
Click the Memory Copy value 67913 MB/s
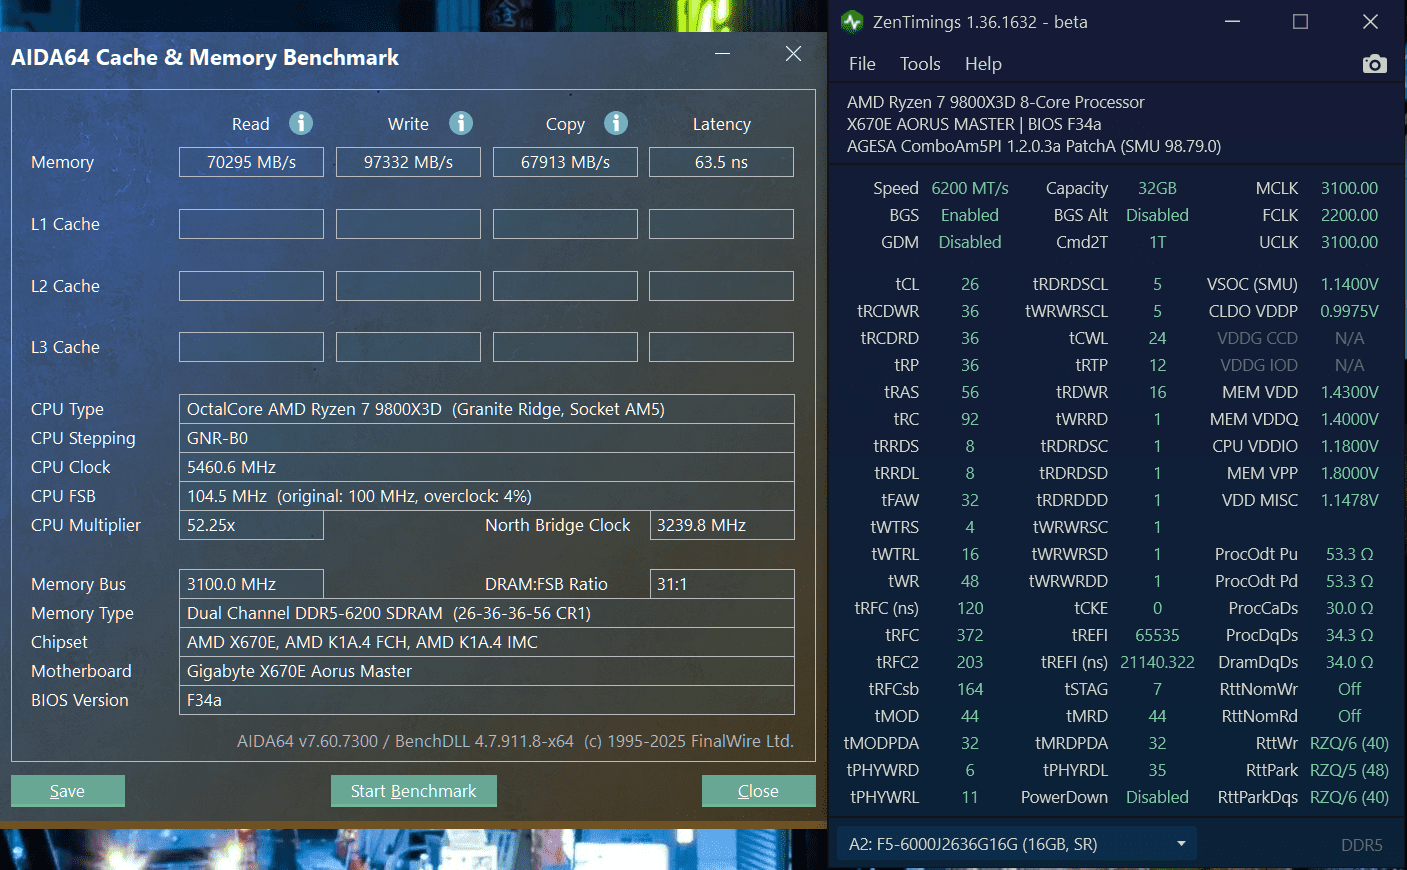[565, 162]
